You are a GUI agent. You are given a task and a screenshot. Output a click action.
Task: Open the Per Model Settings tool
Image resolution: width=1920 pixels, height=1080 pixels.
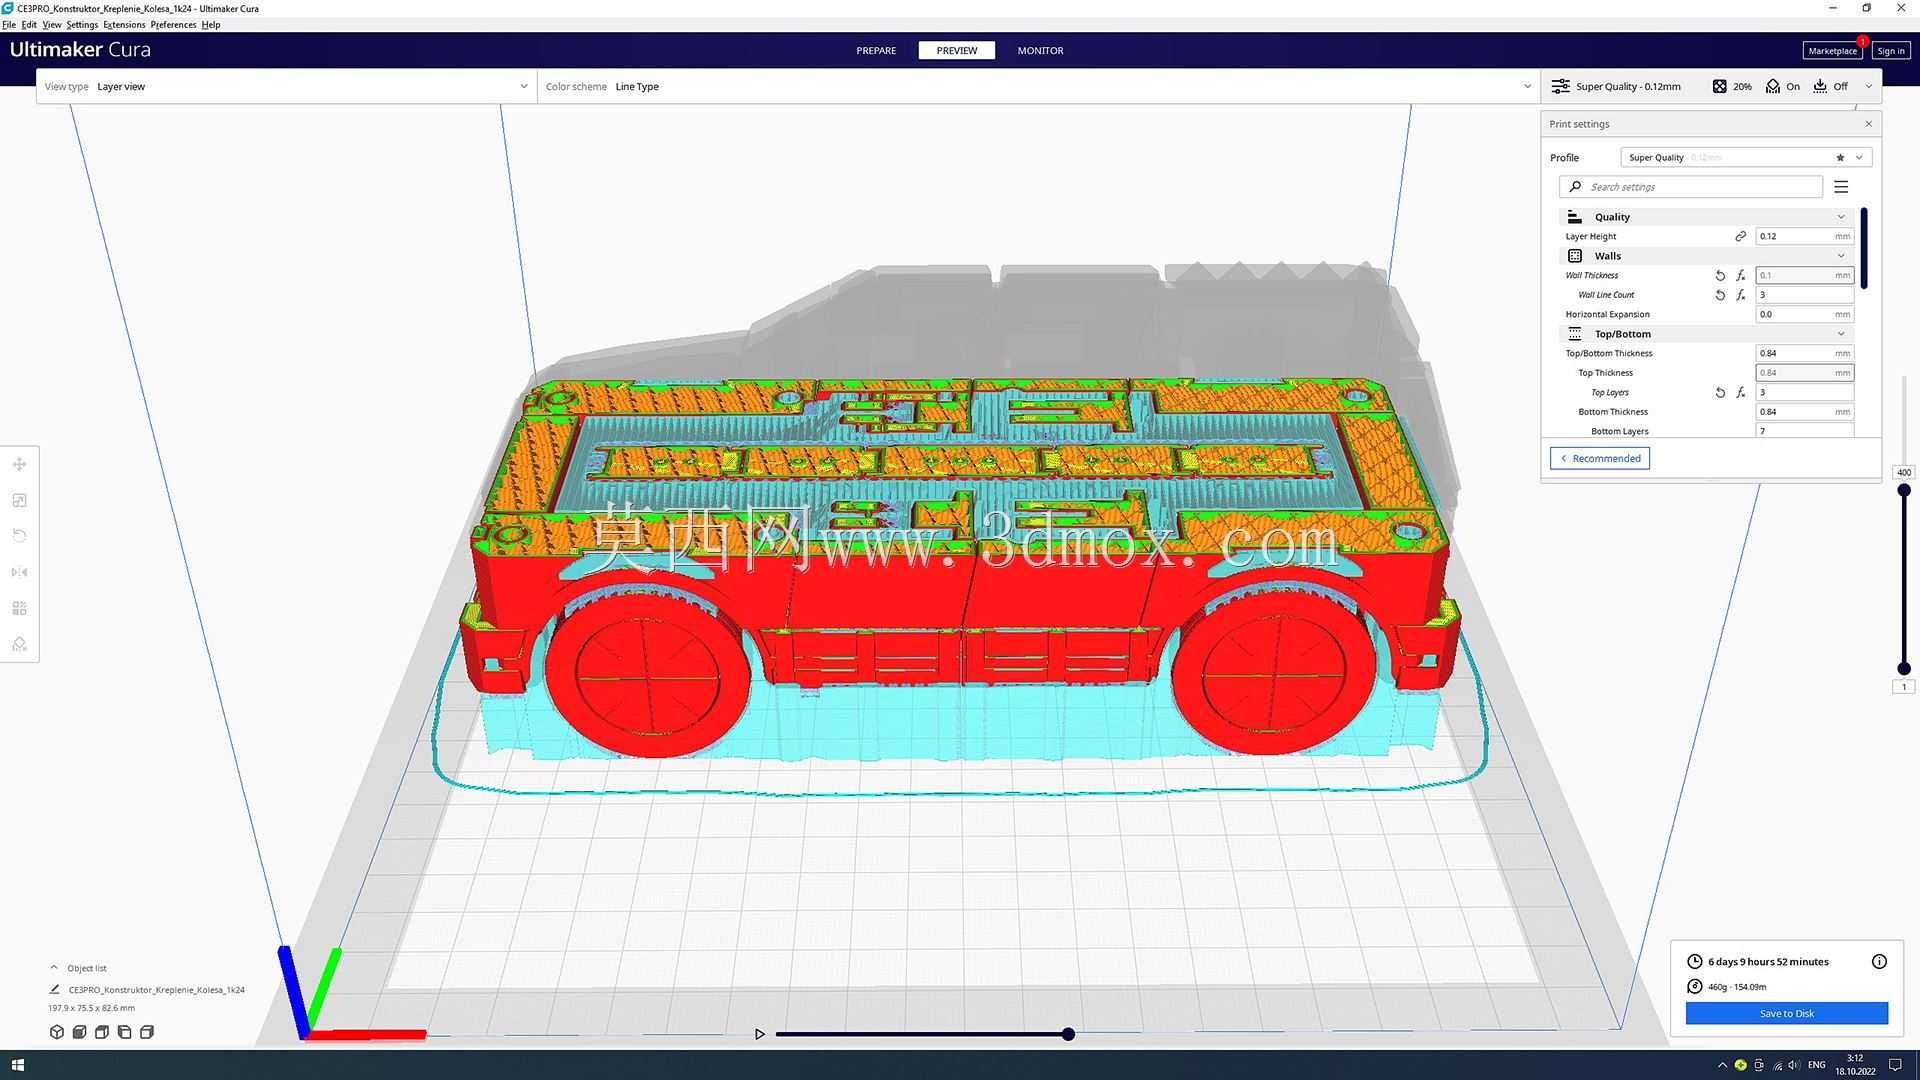coord(19,608)
